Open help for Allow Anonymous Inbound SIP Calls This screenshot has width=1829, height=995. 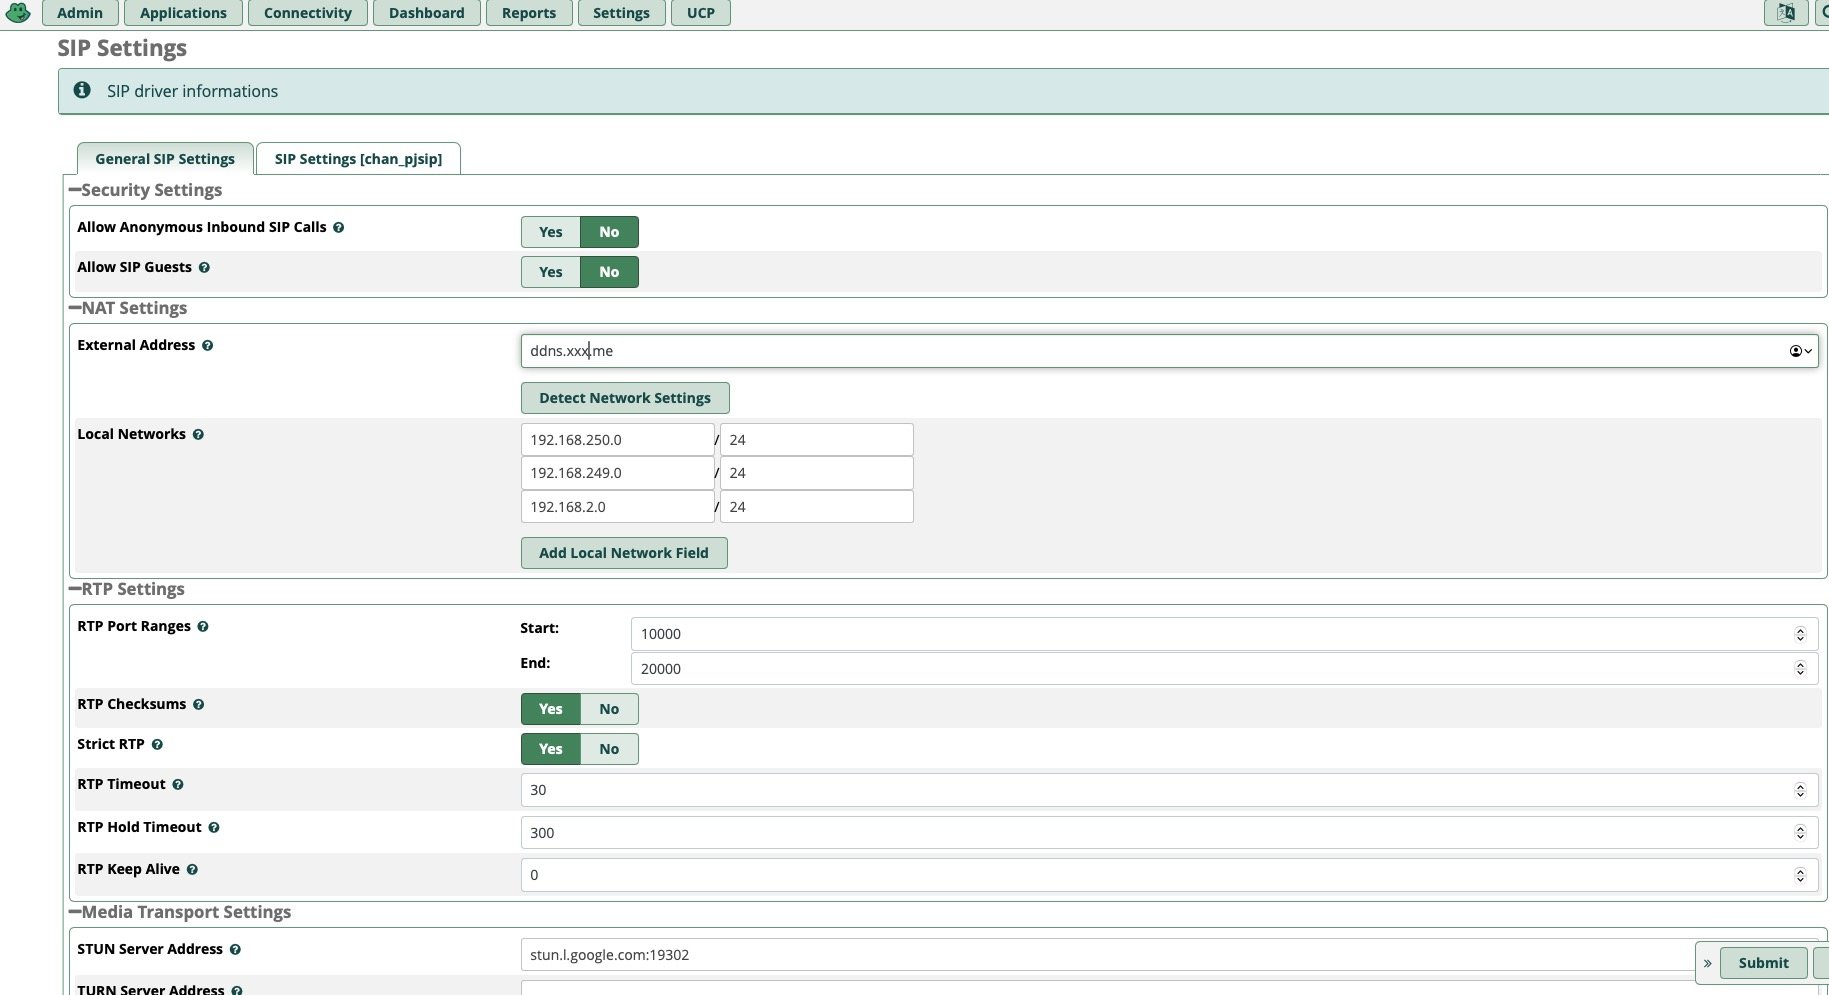click(338, 227)
